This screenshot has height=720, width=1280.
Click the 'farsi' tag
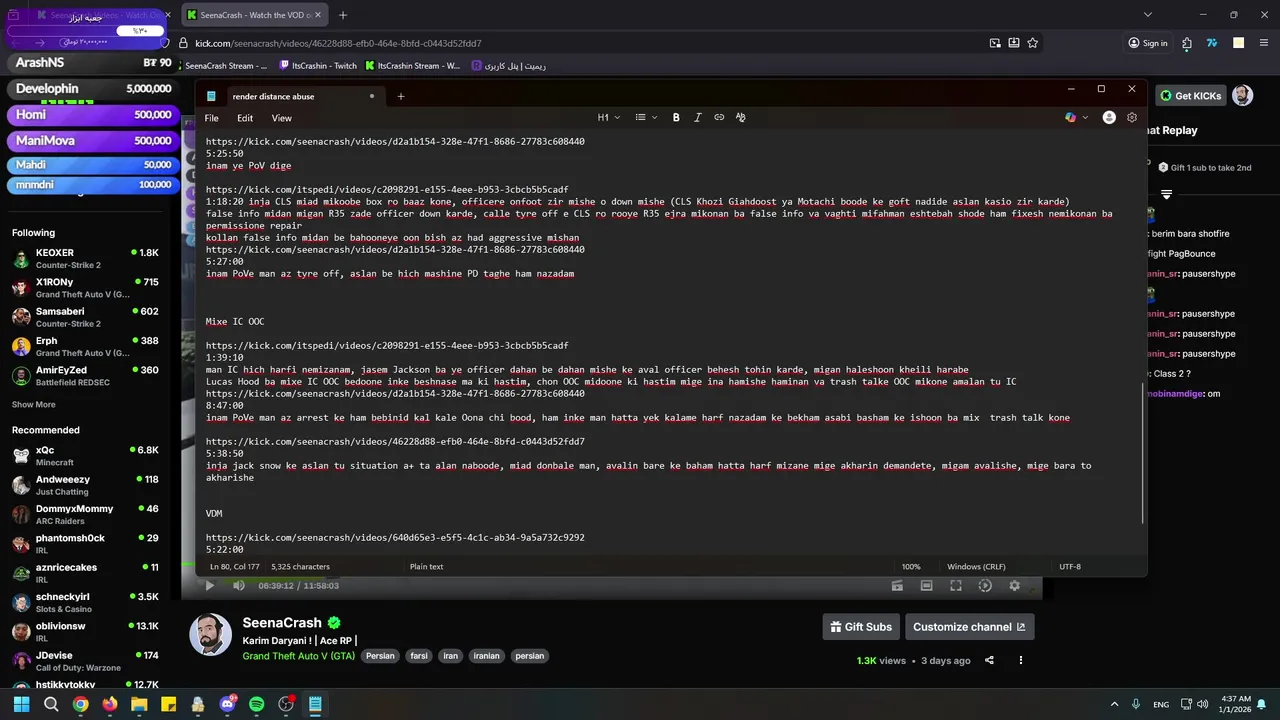(x=419, y=656)
